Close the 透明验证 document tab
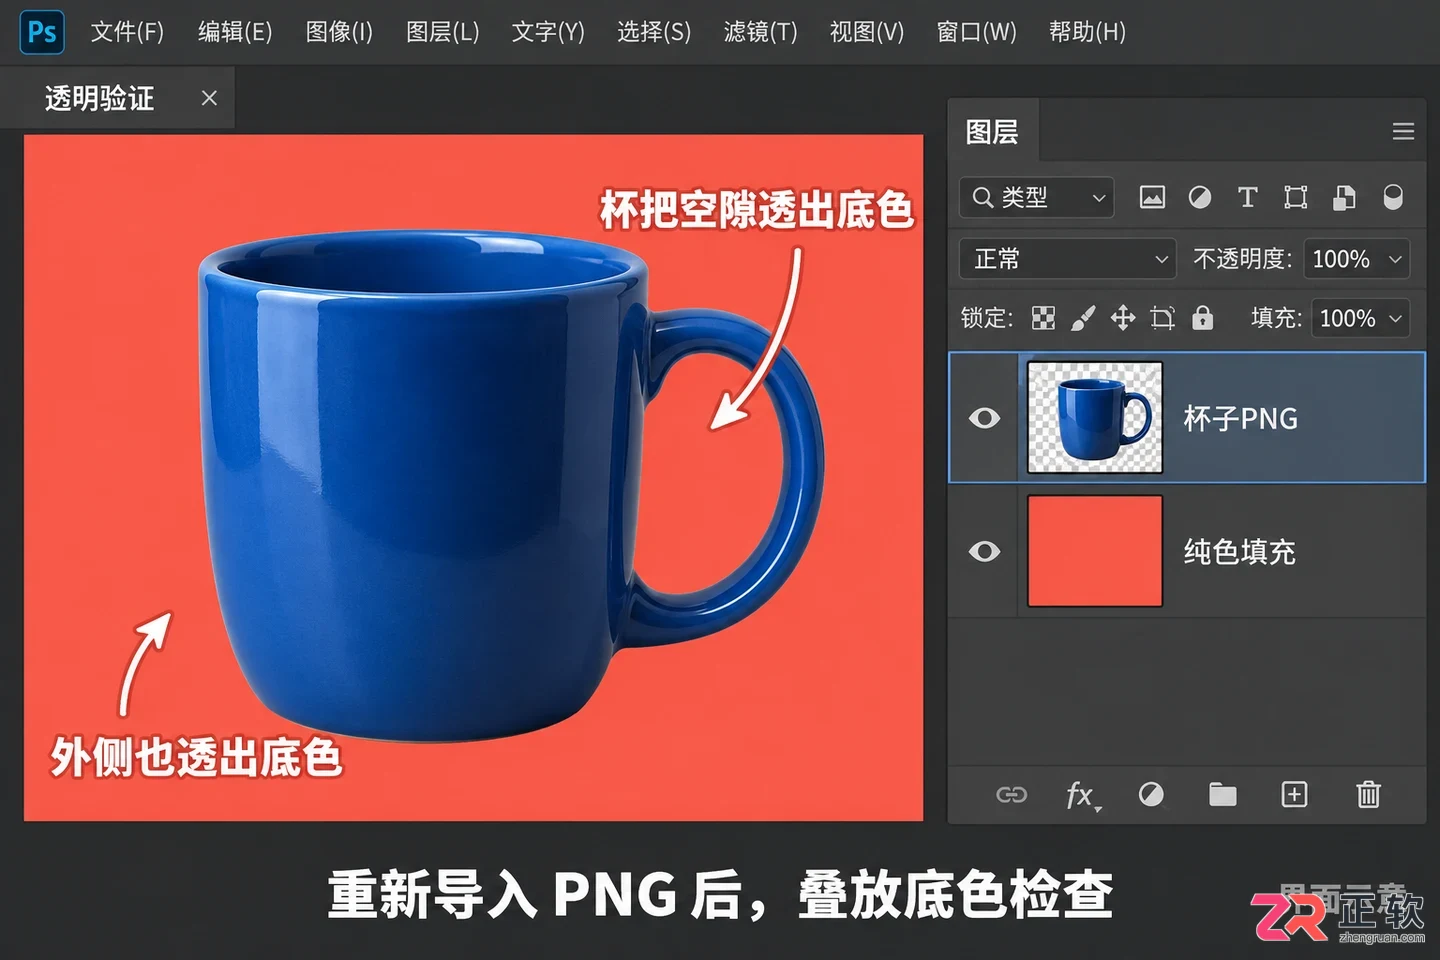1440x960 pixels. (209, 98)
